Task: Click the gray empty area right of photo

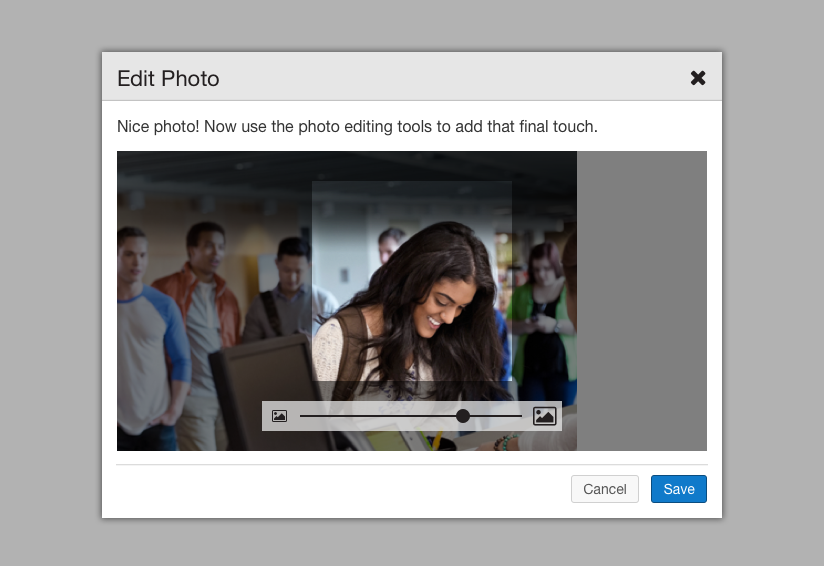Action: [x=641, y=300]
